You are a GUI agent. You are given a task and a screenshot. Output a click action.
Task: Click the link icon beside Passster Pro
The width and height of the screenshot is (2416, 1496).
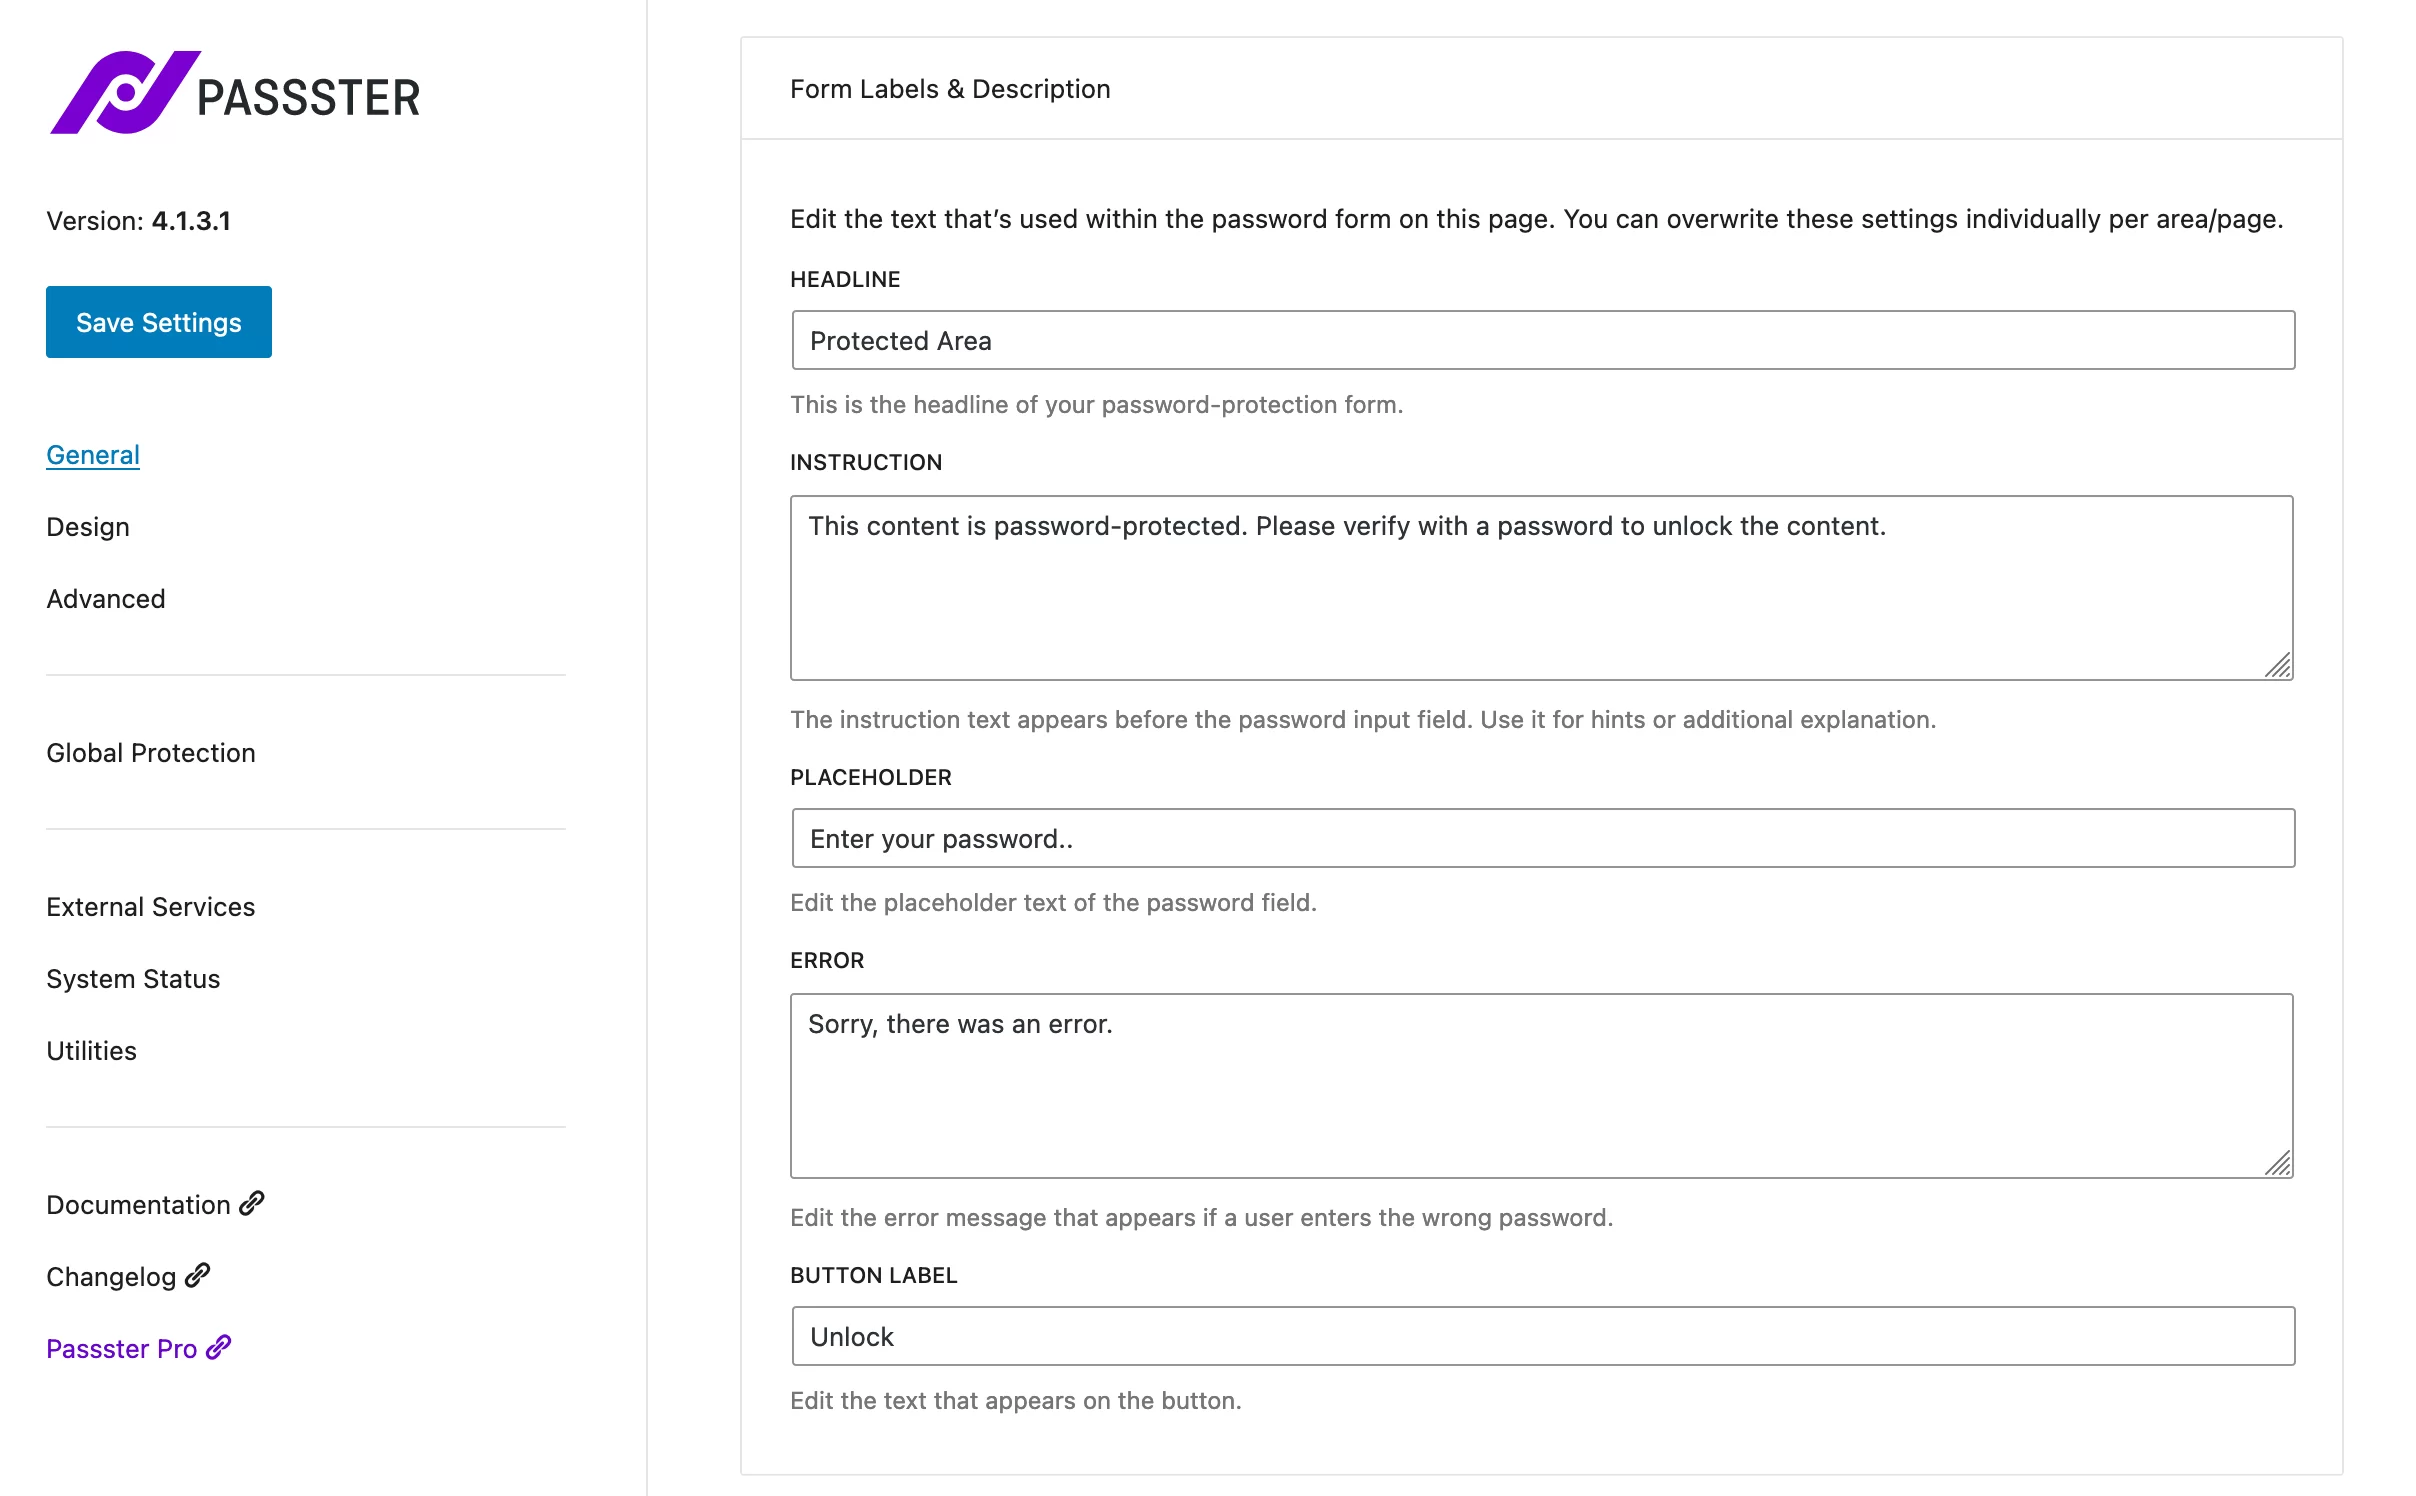(x=219, y=1347)
